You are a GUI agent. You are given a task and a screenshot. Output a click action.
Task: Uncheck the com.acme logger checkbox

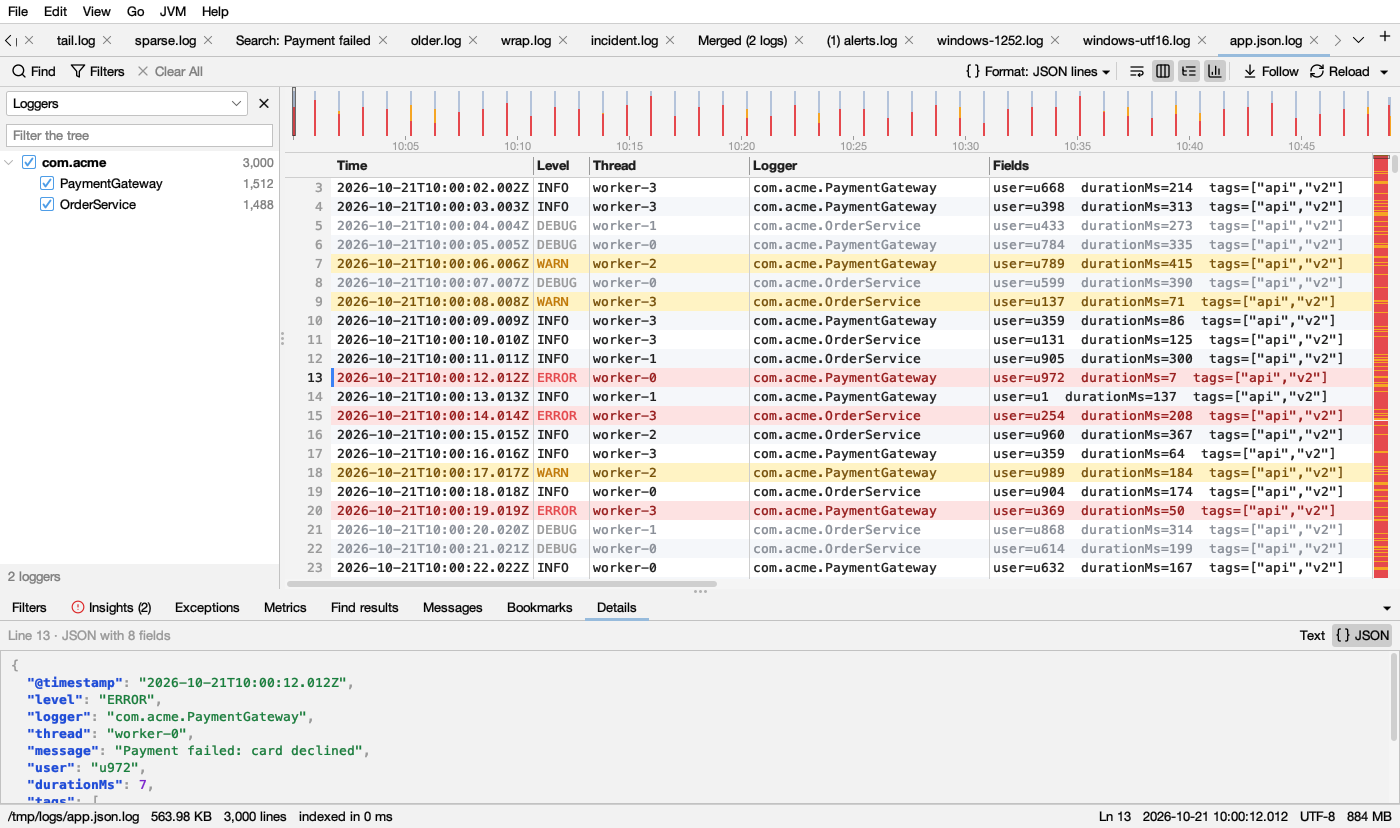coord(29,162)
